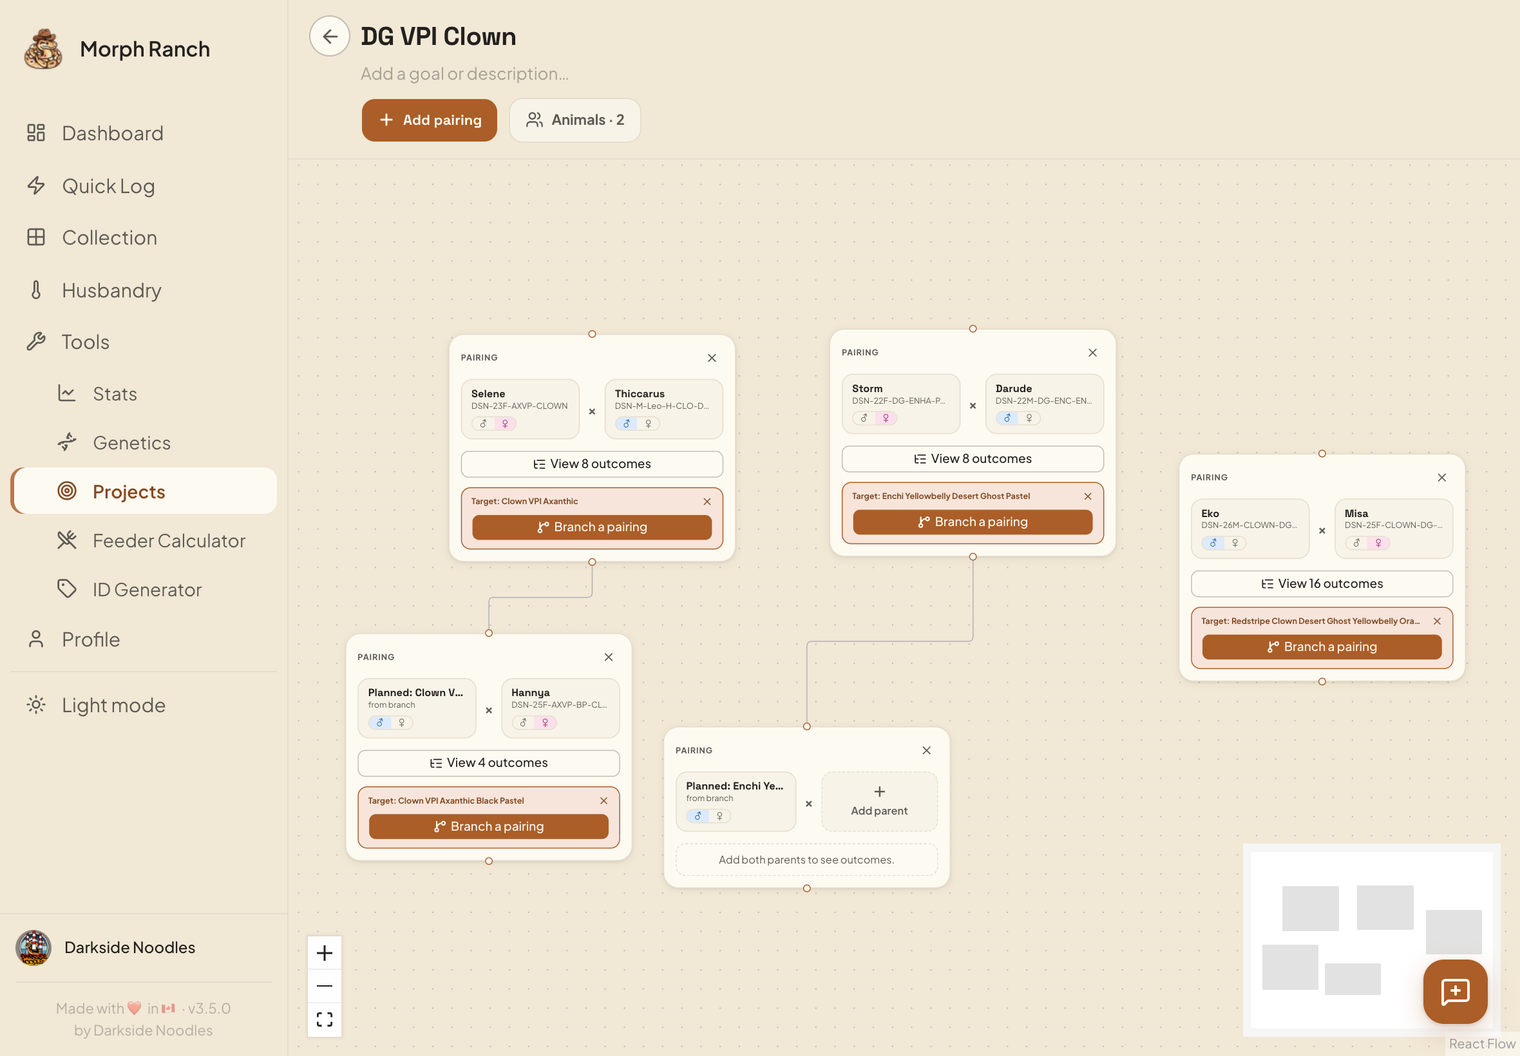1520x1056 pixels.
Task: Zoom in on the pairing canvas
Action: (x=324, y=953)
